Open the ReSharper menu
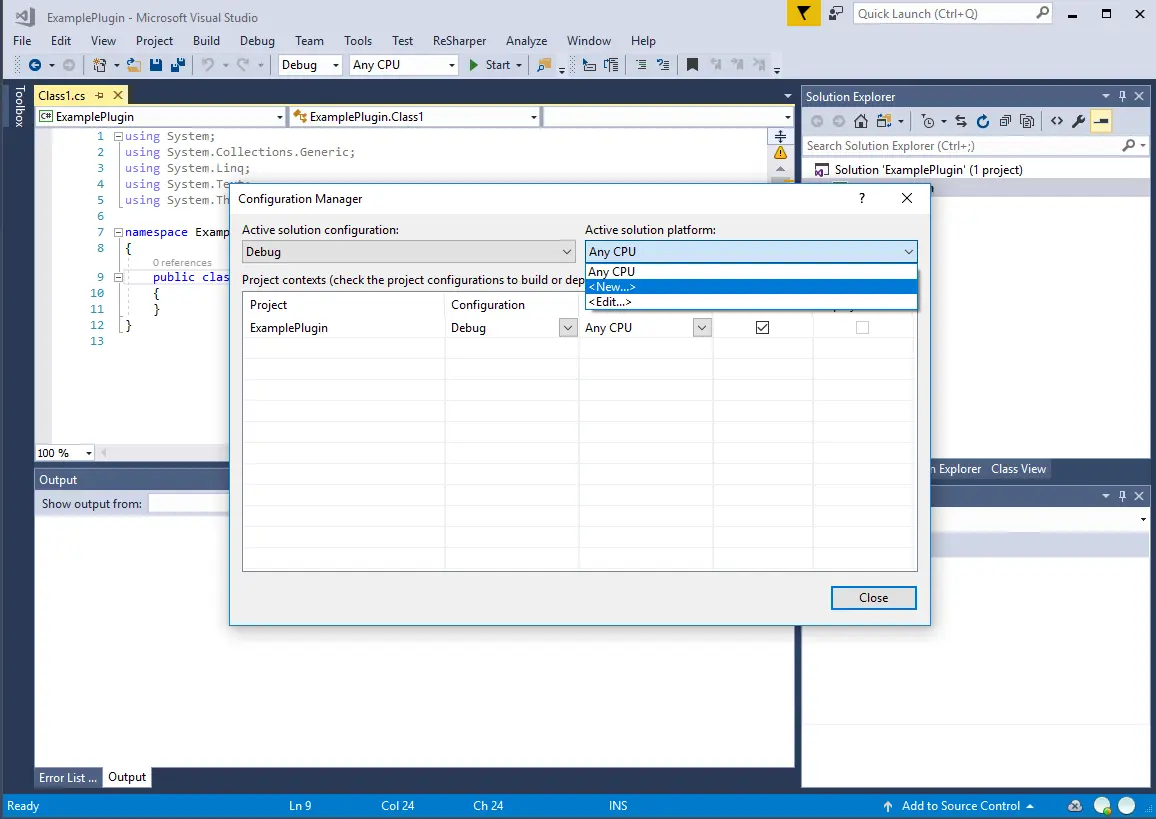 tap(459, 41)
